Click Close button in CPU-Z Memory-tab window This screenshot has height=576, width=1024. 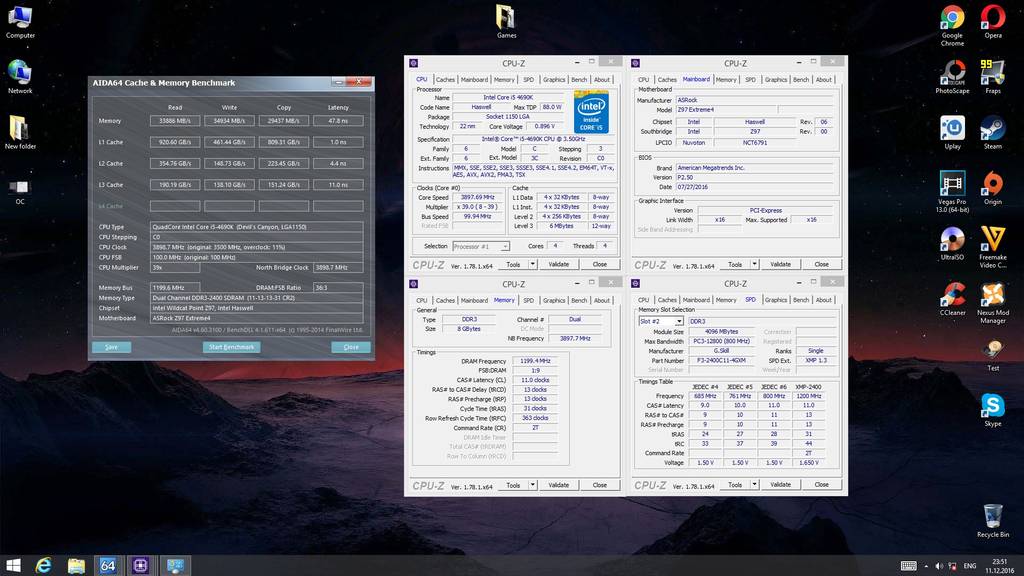(600, 485)
